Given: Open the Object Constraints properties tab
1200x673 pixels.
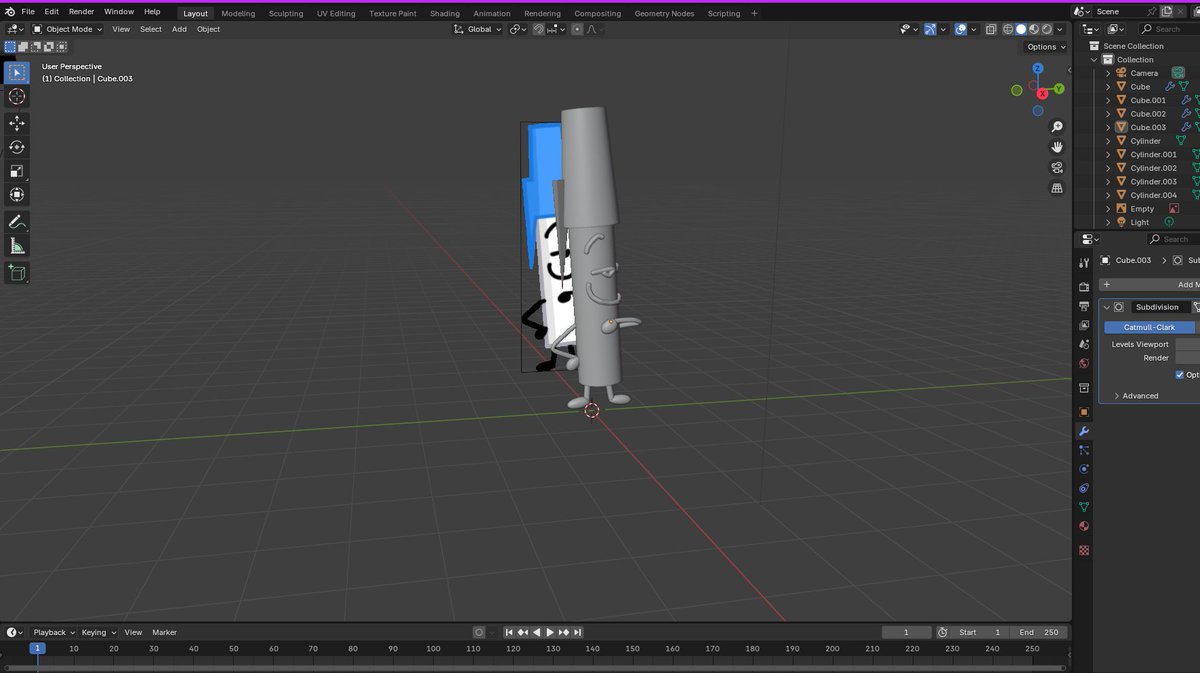Looking at the screenshot, I should [x=1084, y=488].
